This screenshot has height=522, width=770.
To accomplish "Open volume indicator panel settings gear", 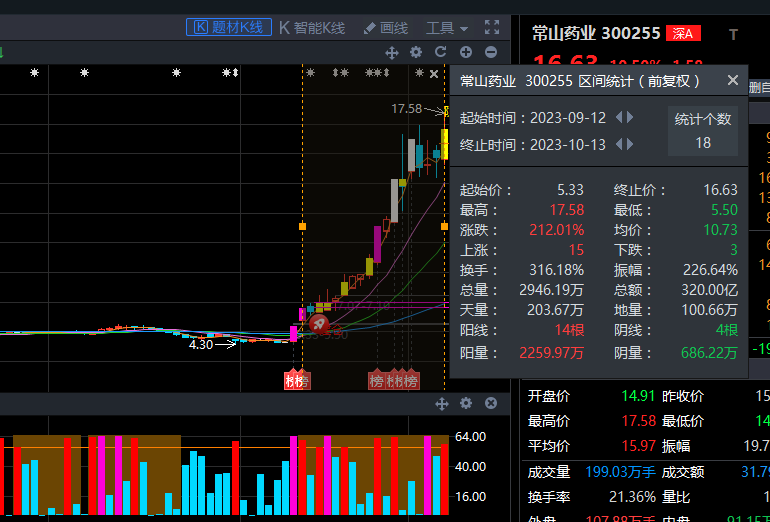I will coord(466,403).
